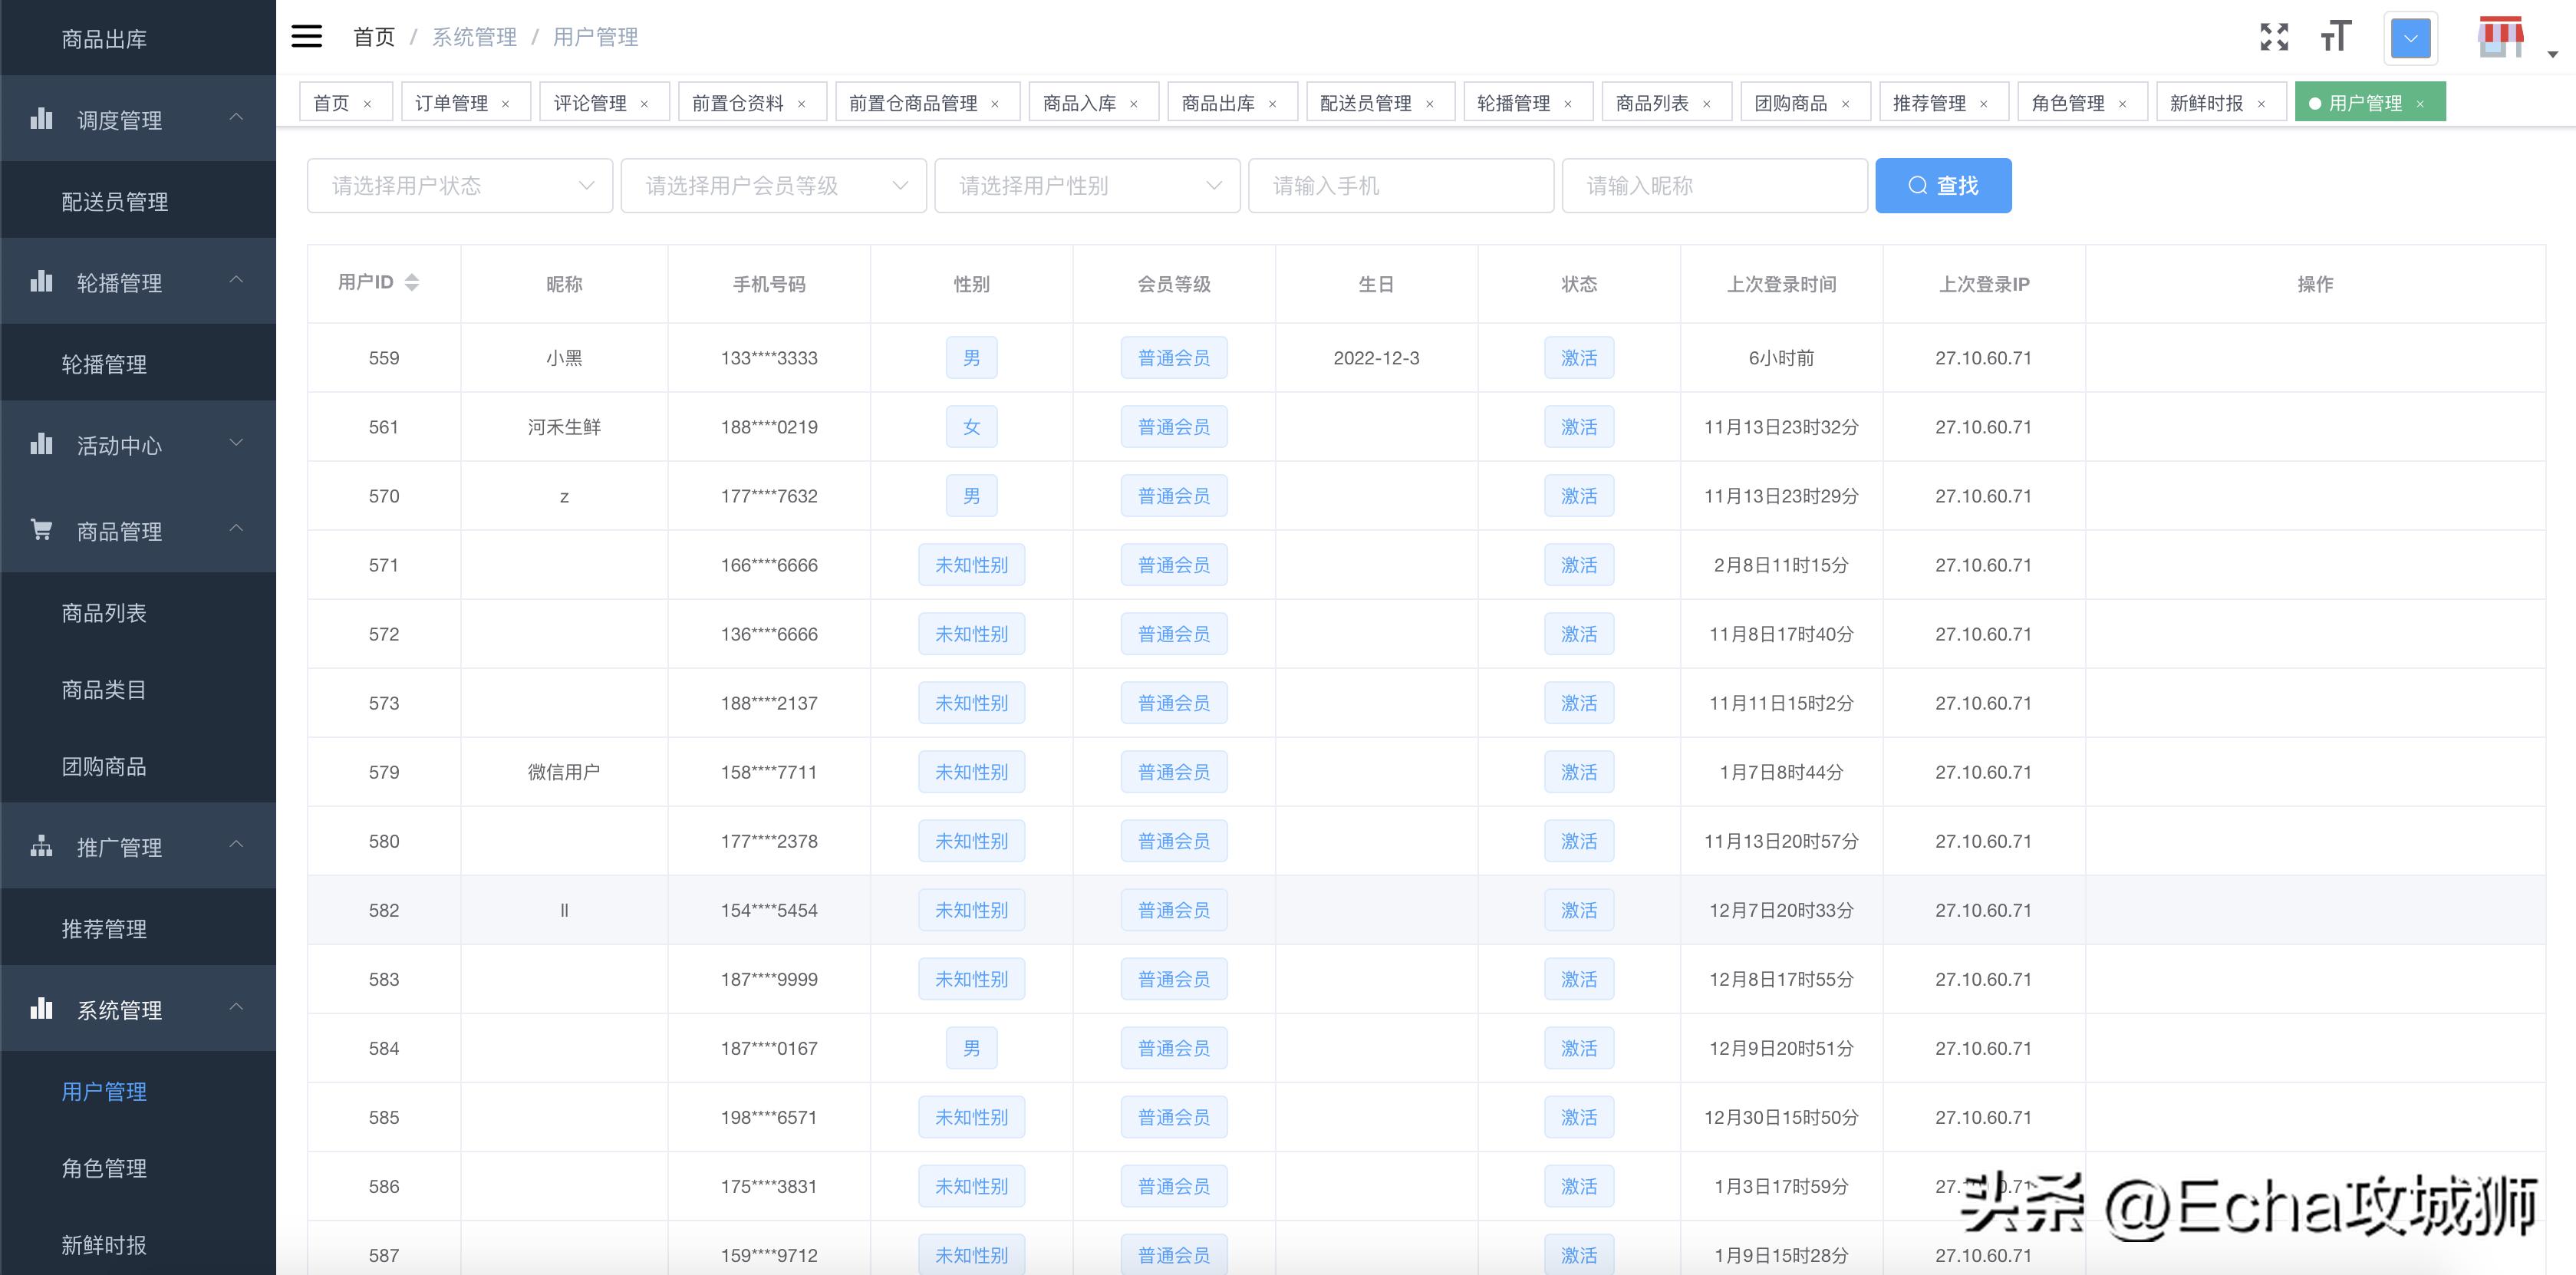Switch to the 订单管理 tab
This screenshot has width=2576, height=1275.
tap(452, 101)
